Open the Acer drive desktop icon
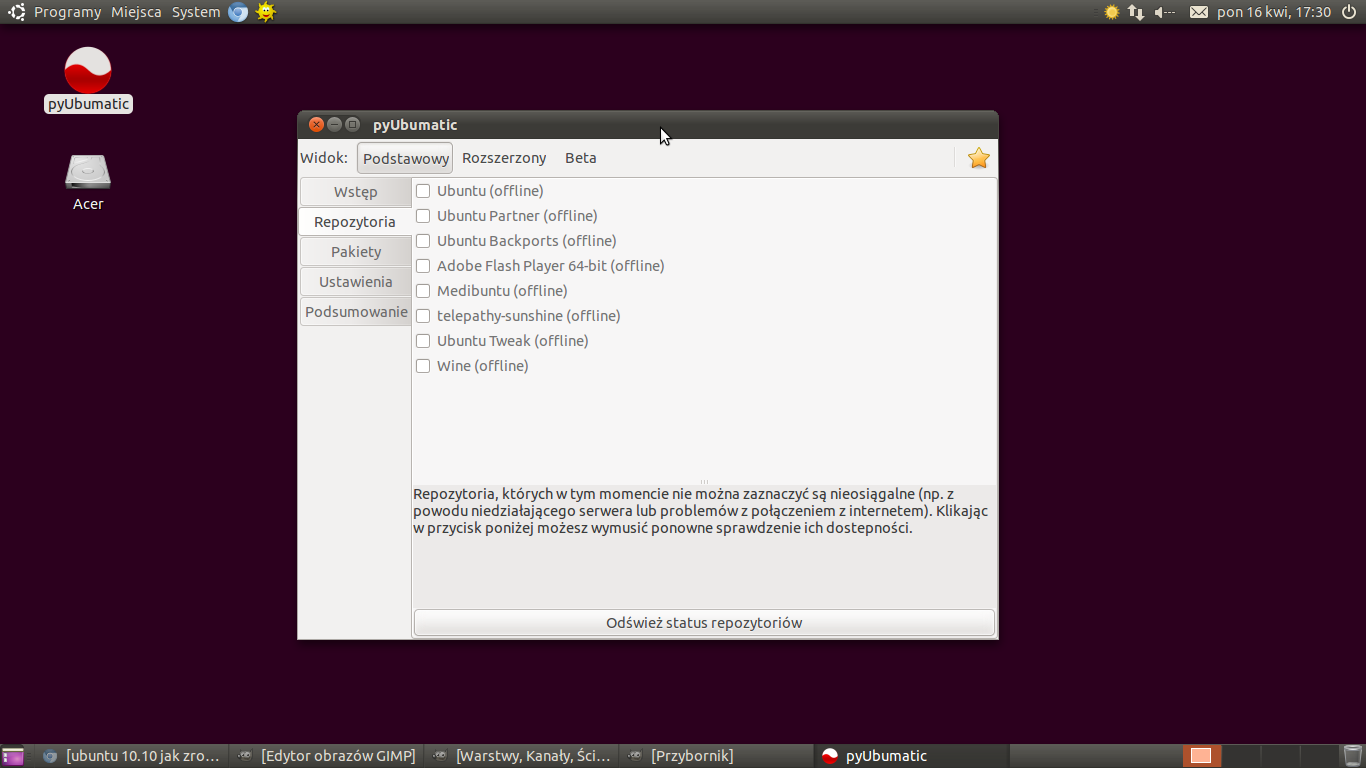1366x768 pixels. point(88,171)
